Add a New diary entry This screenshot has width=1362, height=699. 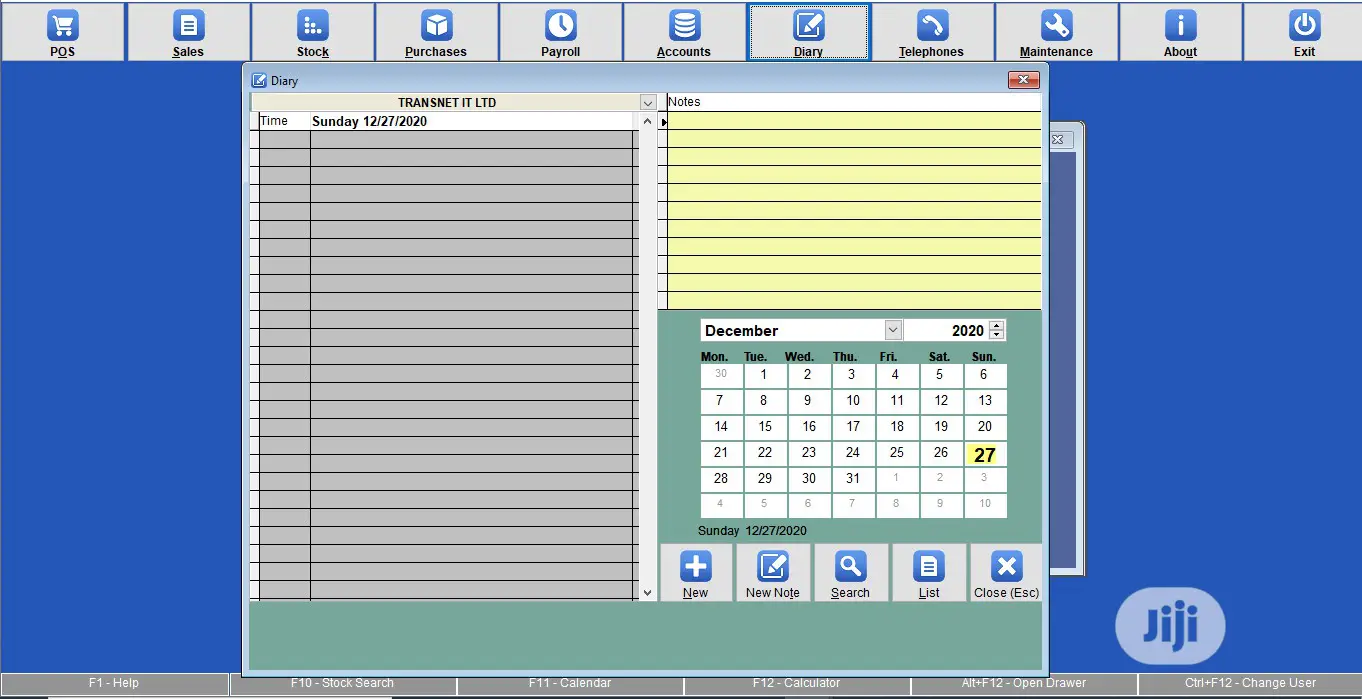pos(696,573)
